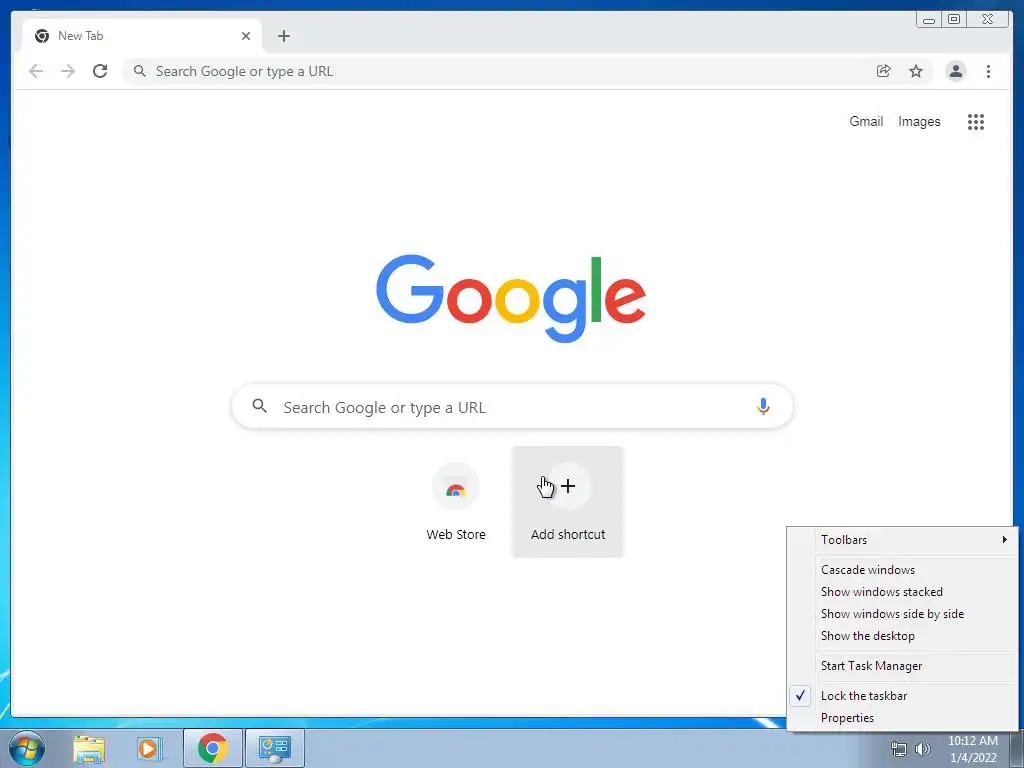Select Show windows stacked
Viewport: 1024px width, 768px height.
[x=903, y=592]
